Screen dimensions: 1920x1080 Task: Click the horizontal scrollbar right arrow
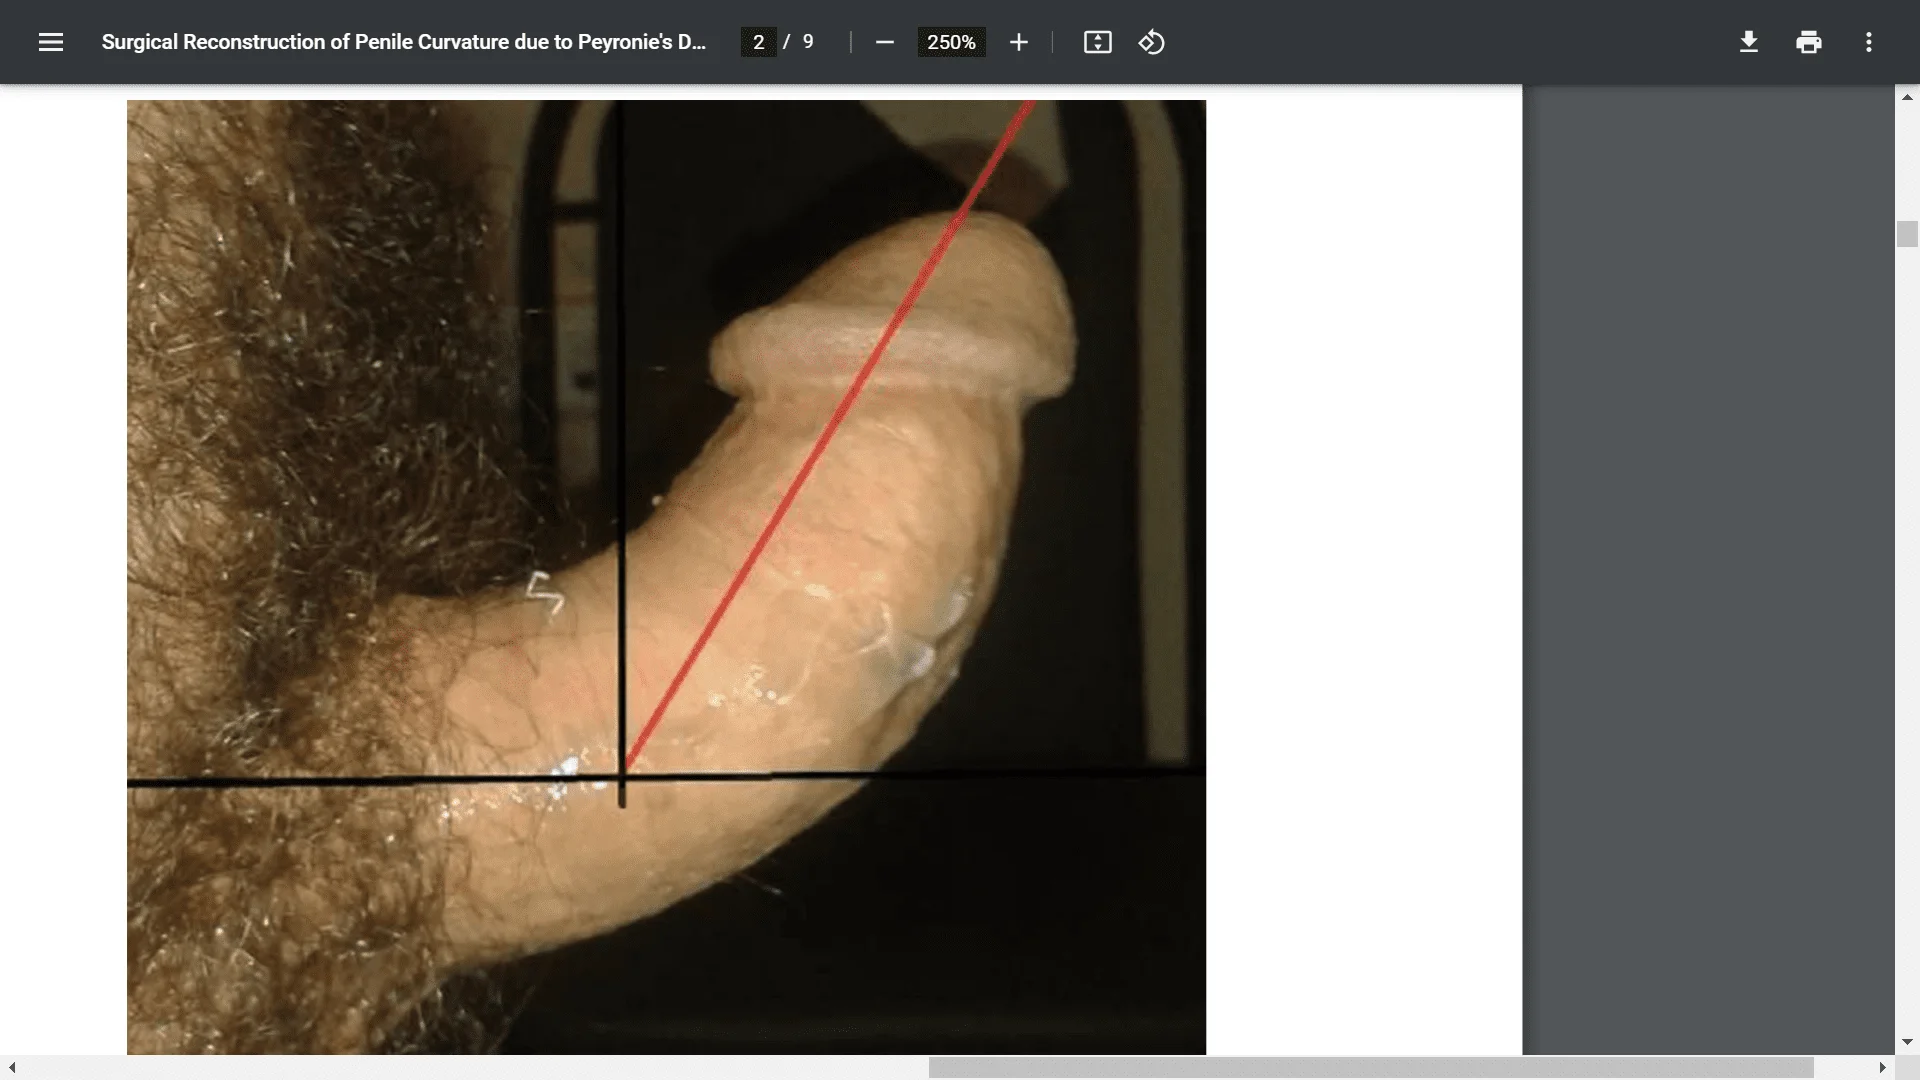[1882, 1067]
